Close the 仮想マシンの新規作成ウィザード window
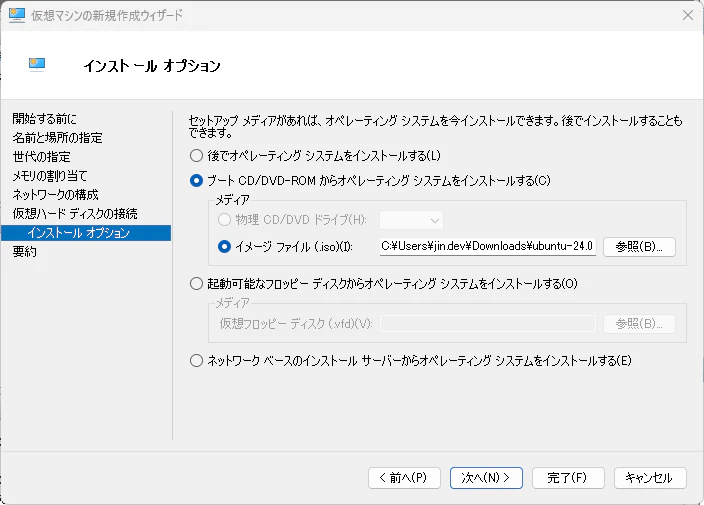The height and width of the screenshot is (505, 704). pos(687,15)
